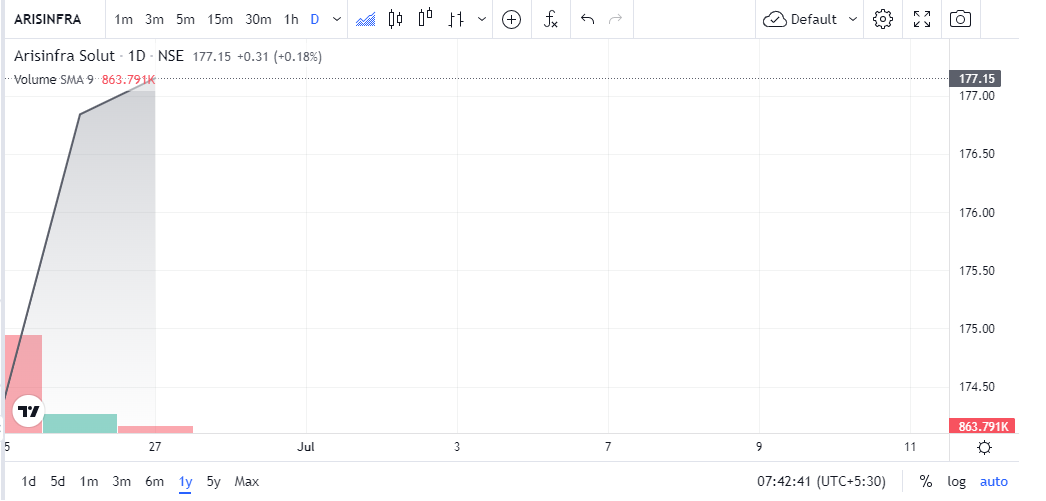This screenshot has width=1046, height=501.
Task: Toggle auto scale mode
Action: pyautogui.click(x=993, y=481)
